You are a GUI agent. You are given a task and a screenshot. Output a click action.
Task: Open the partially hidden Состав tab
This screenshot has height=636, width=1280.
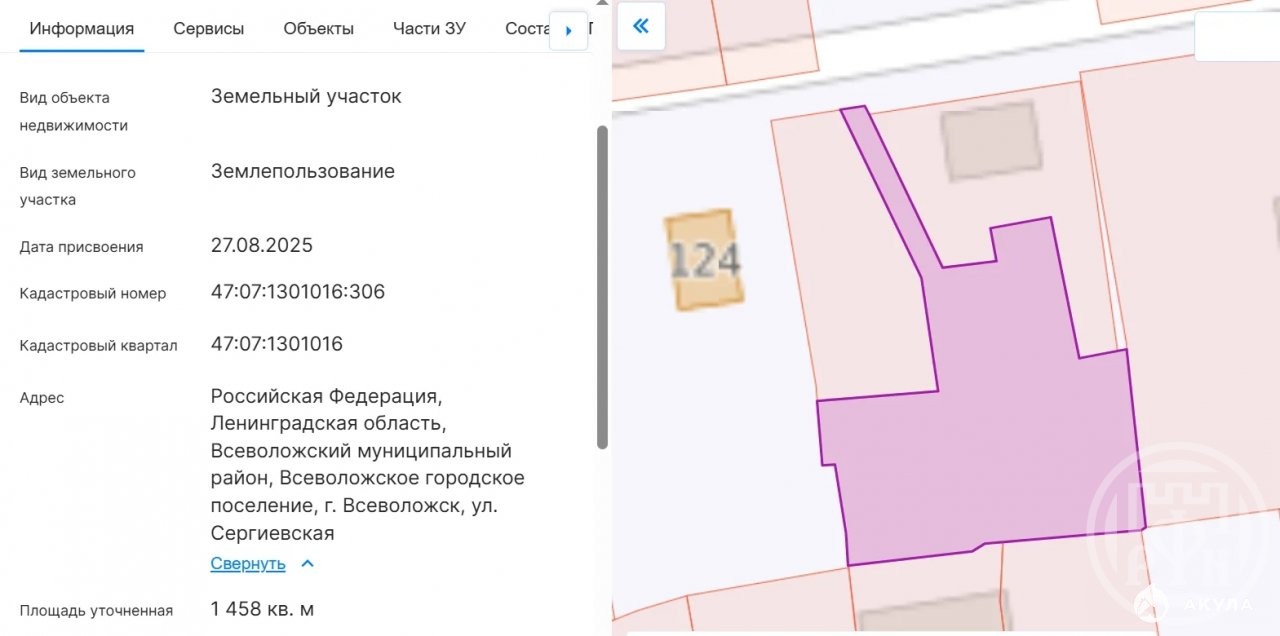[x=527, y=28]
